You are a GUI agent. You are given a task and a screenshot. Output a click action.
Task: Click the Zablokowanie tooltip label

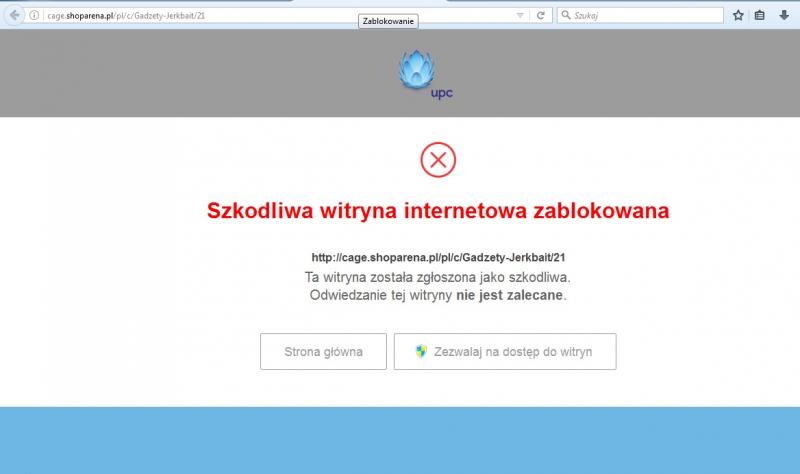coord(389,21)
